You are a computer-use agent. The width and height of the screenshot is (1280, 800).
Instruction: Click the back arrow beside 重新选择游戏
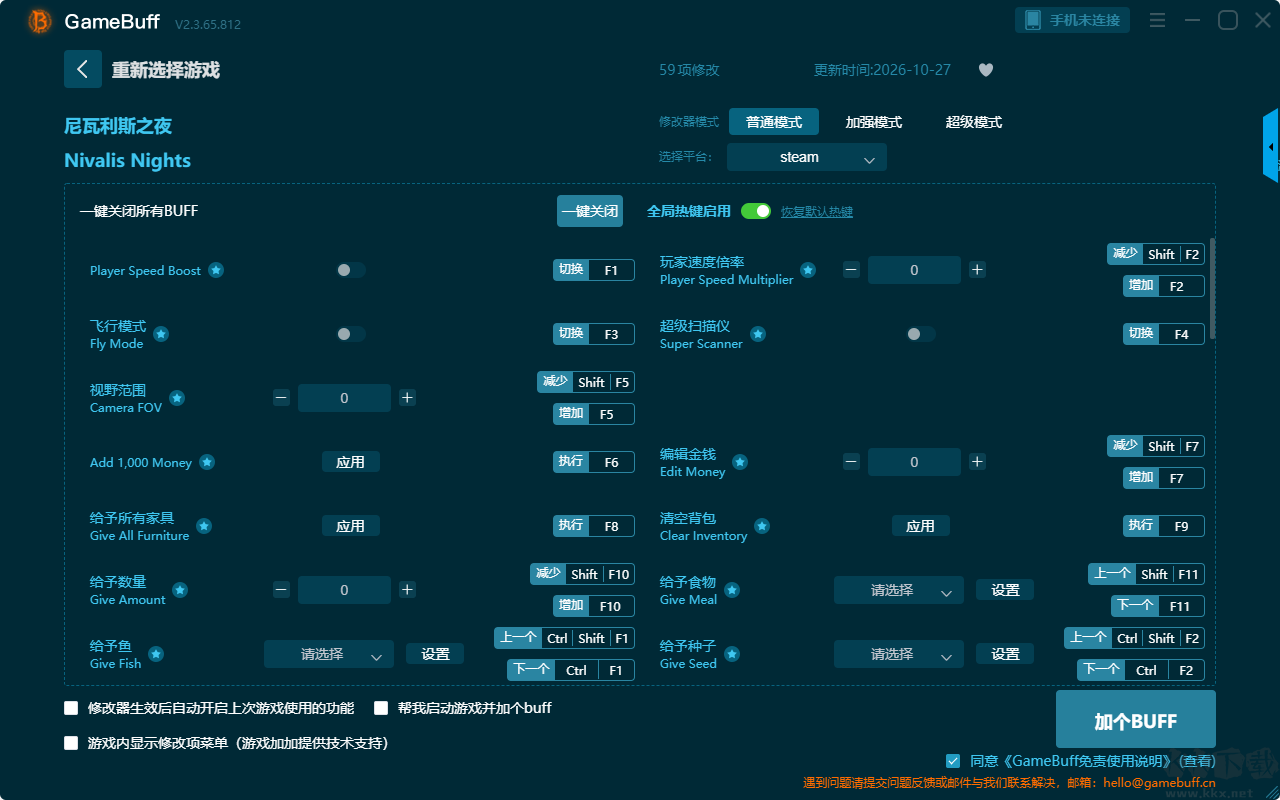coord(83,69)
